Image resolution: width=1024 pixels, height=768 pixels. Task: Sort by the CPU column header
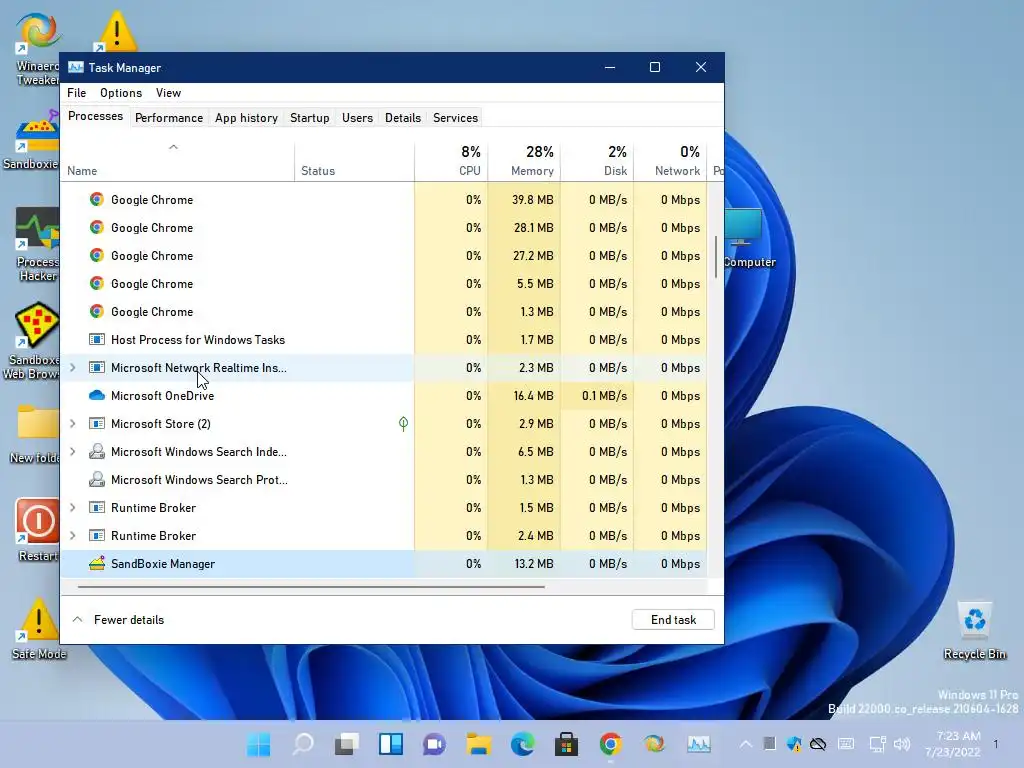click(x=451, y=161)
